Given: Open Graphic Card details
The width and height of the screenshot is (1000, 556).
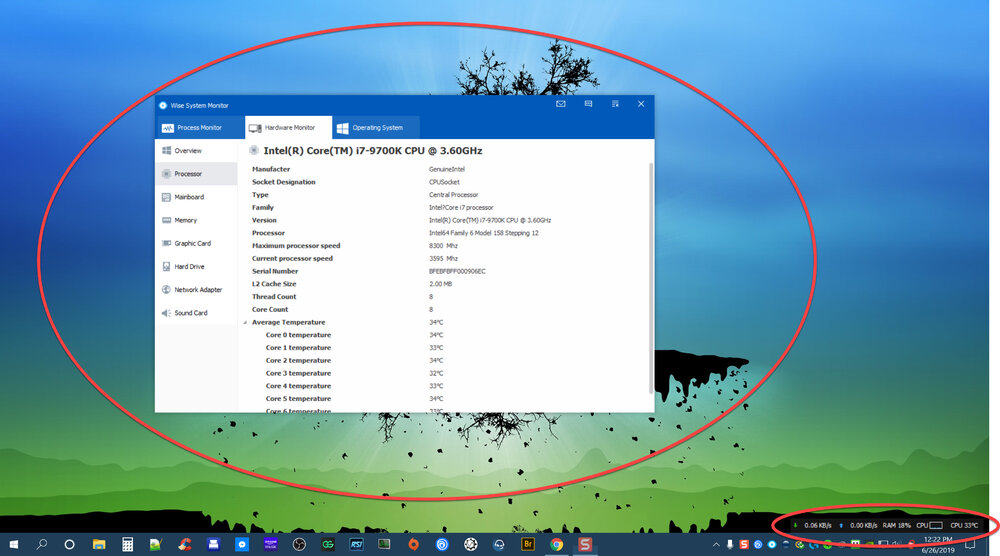Looking at the screenshot, I should (x=196, y=243).
